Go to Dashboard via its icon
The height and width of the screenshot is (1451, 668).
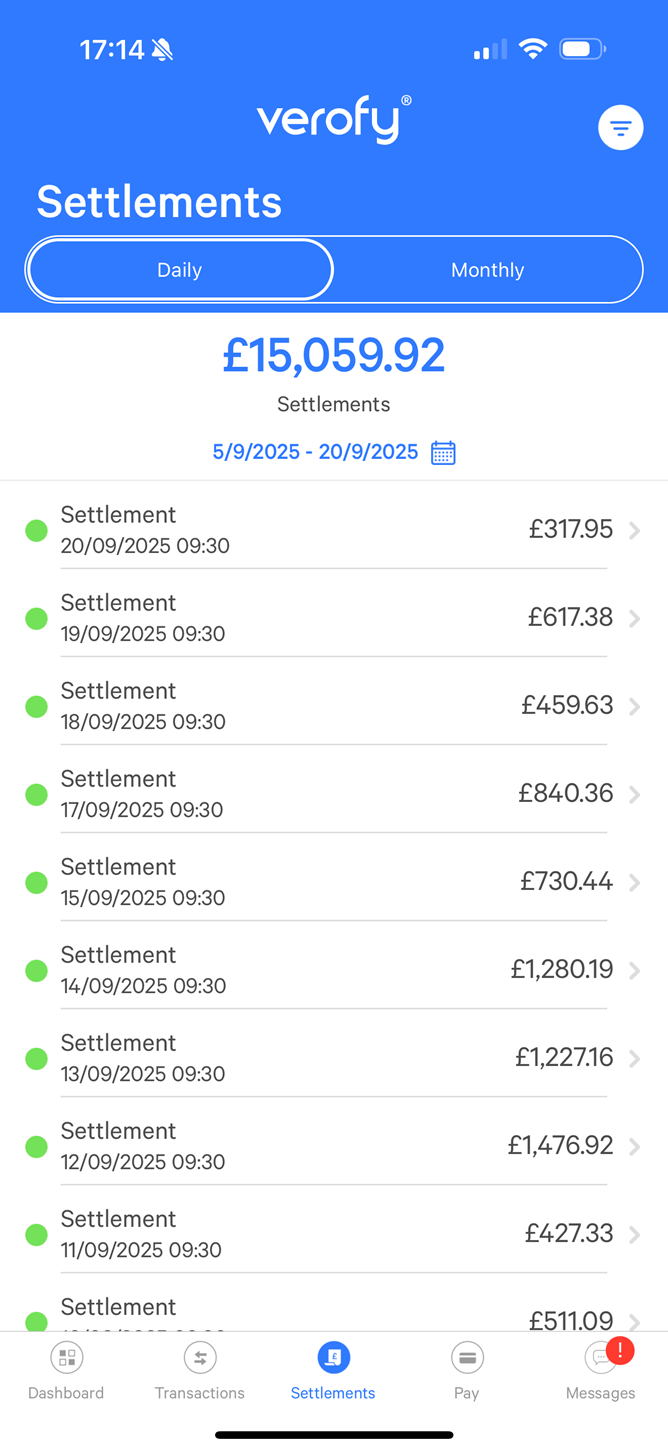tap(67, 1357)
